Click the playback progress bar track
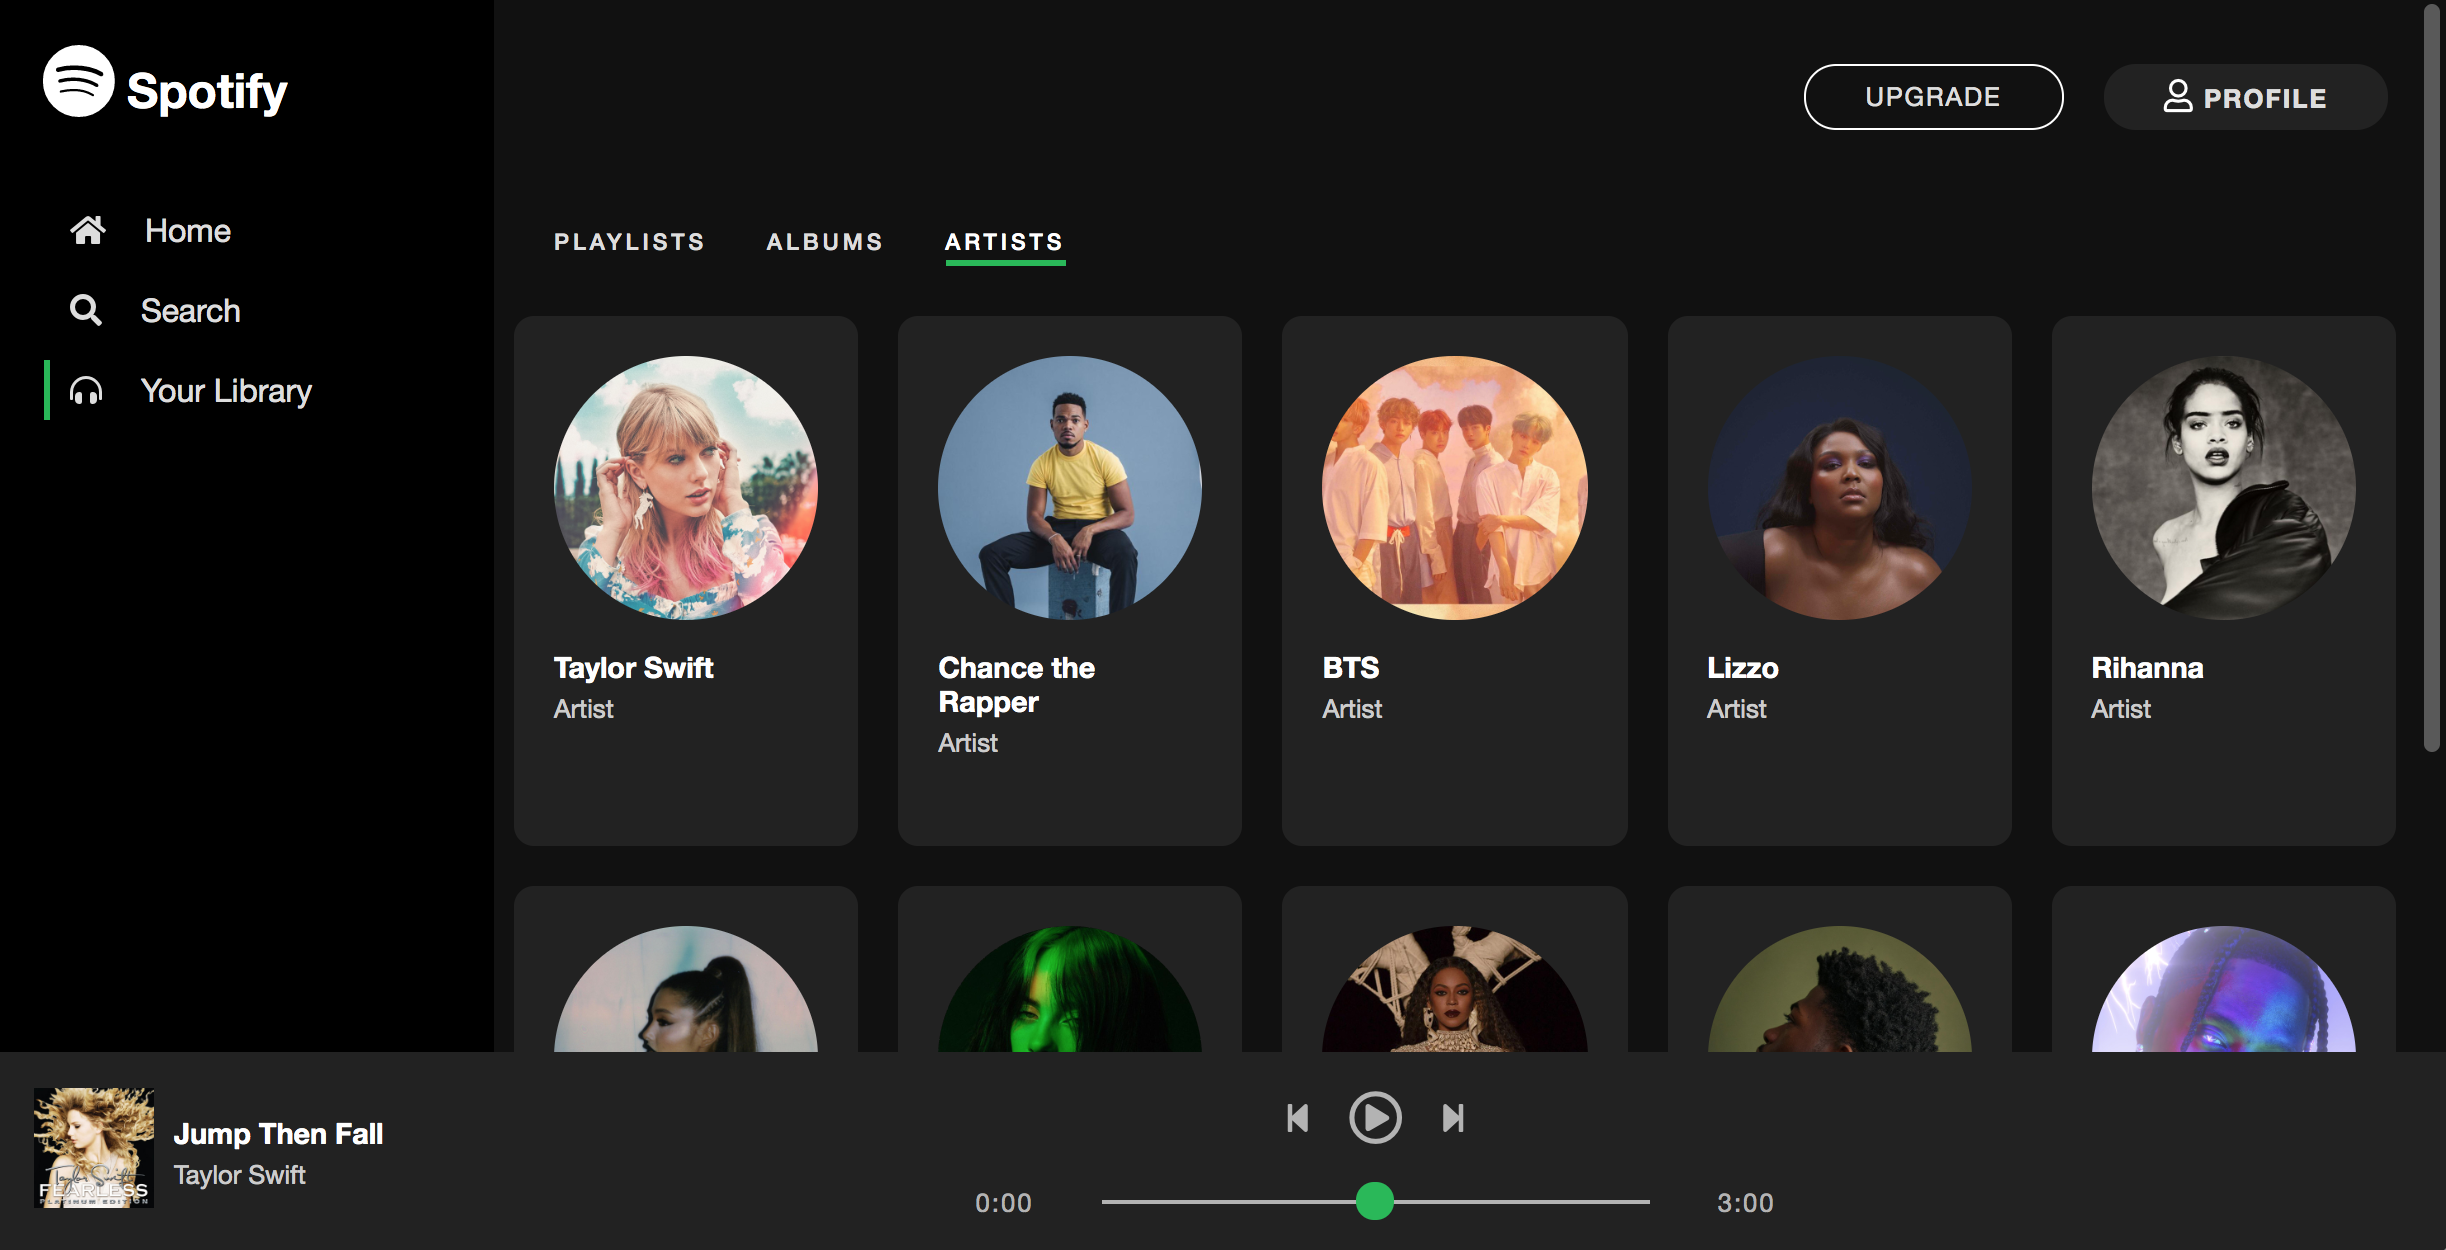Screen dimensions: 2446x1250 coord(1375,1202)
